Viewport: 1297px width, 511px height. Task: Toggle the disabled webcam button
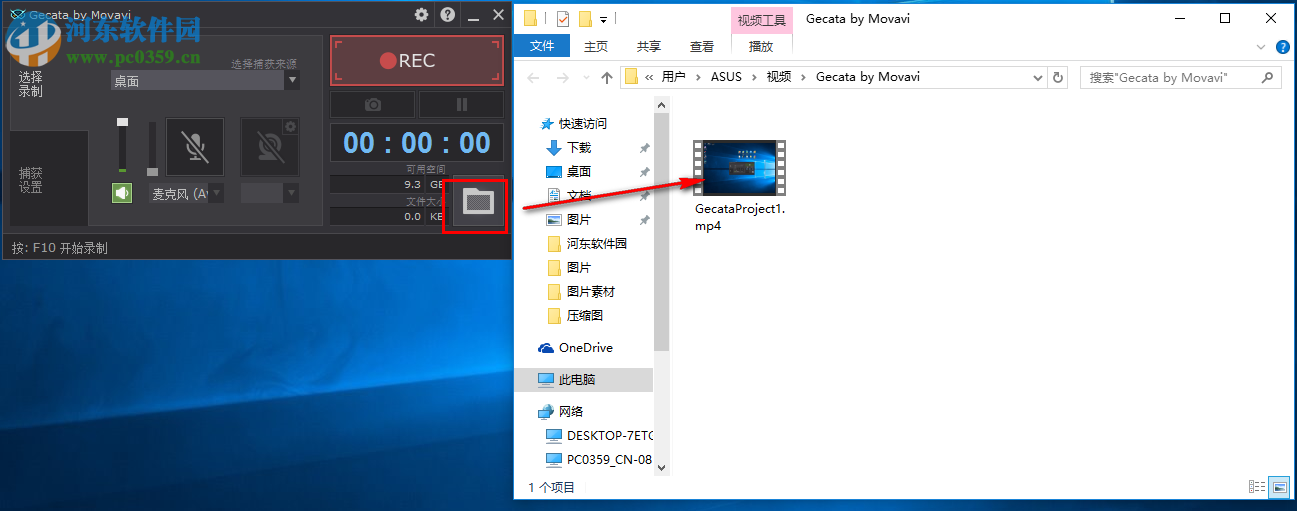tap(269, 147)
